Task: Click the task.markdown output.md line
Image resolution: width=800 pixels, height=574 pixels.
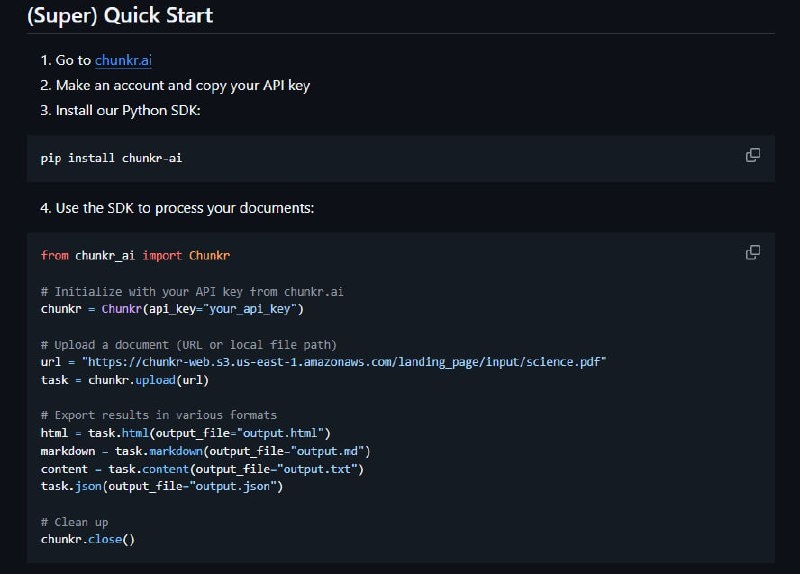Action: tap(206, 451)
